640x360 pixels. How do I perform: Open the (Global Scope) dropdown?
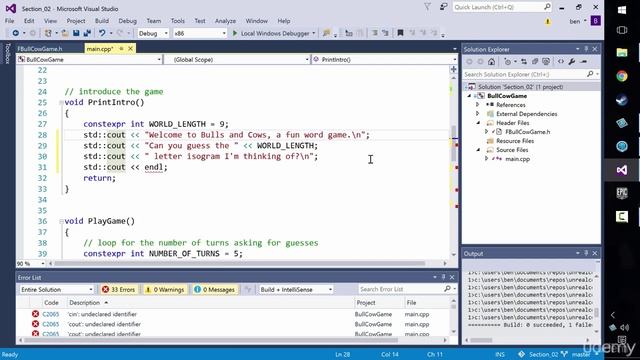237,60
